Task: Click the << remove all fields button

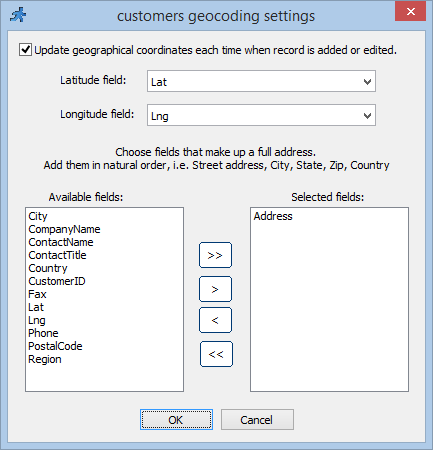Action: (216, 354)
